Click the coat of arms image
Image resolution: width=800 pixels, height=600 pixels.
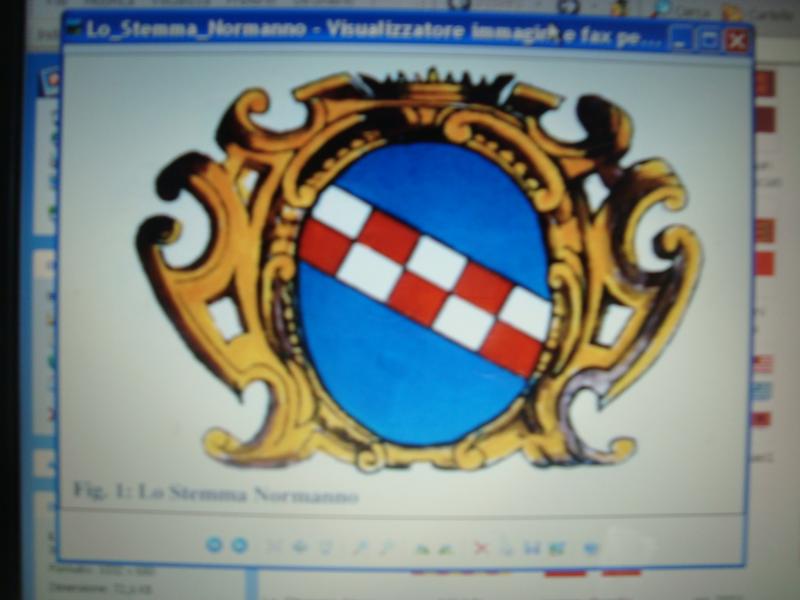tap(420, 269)
